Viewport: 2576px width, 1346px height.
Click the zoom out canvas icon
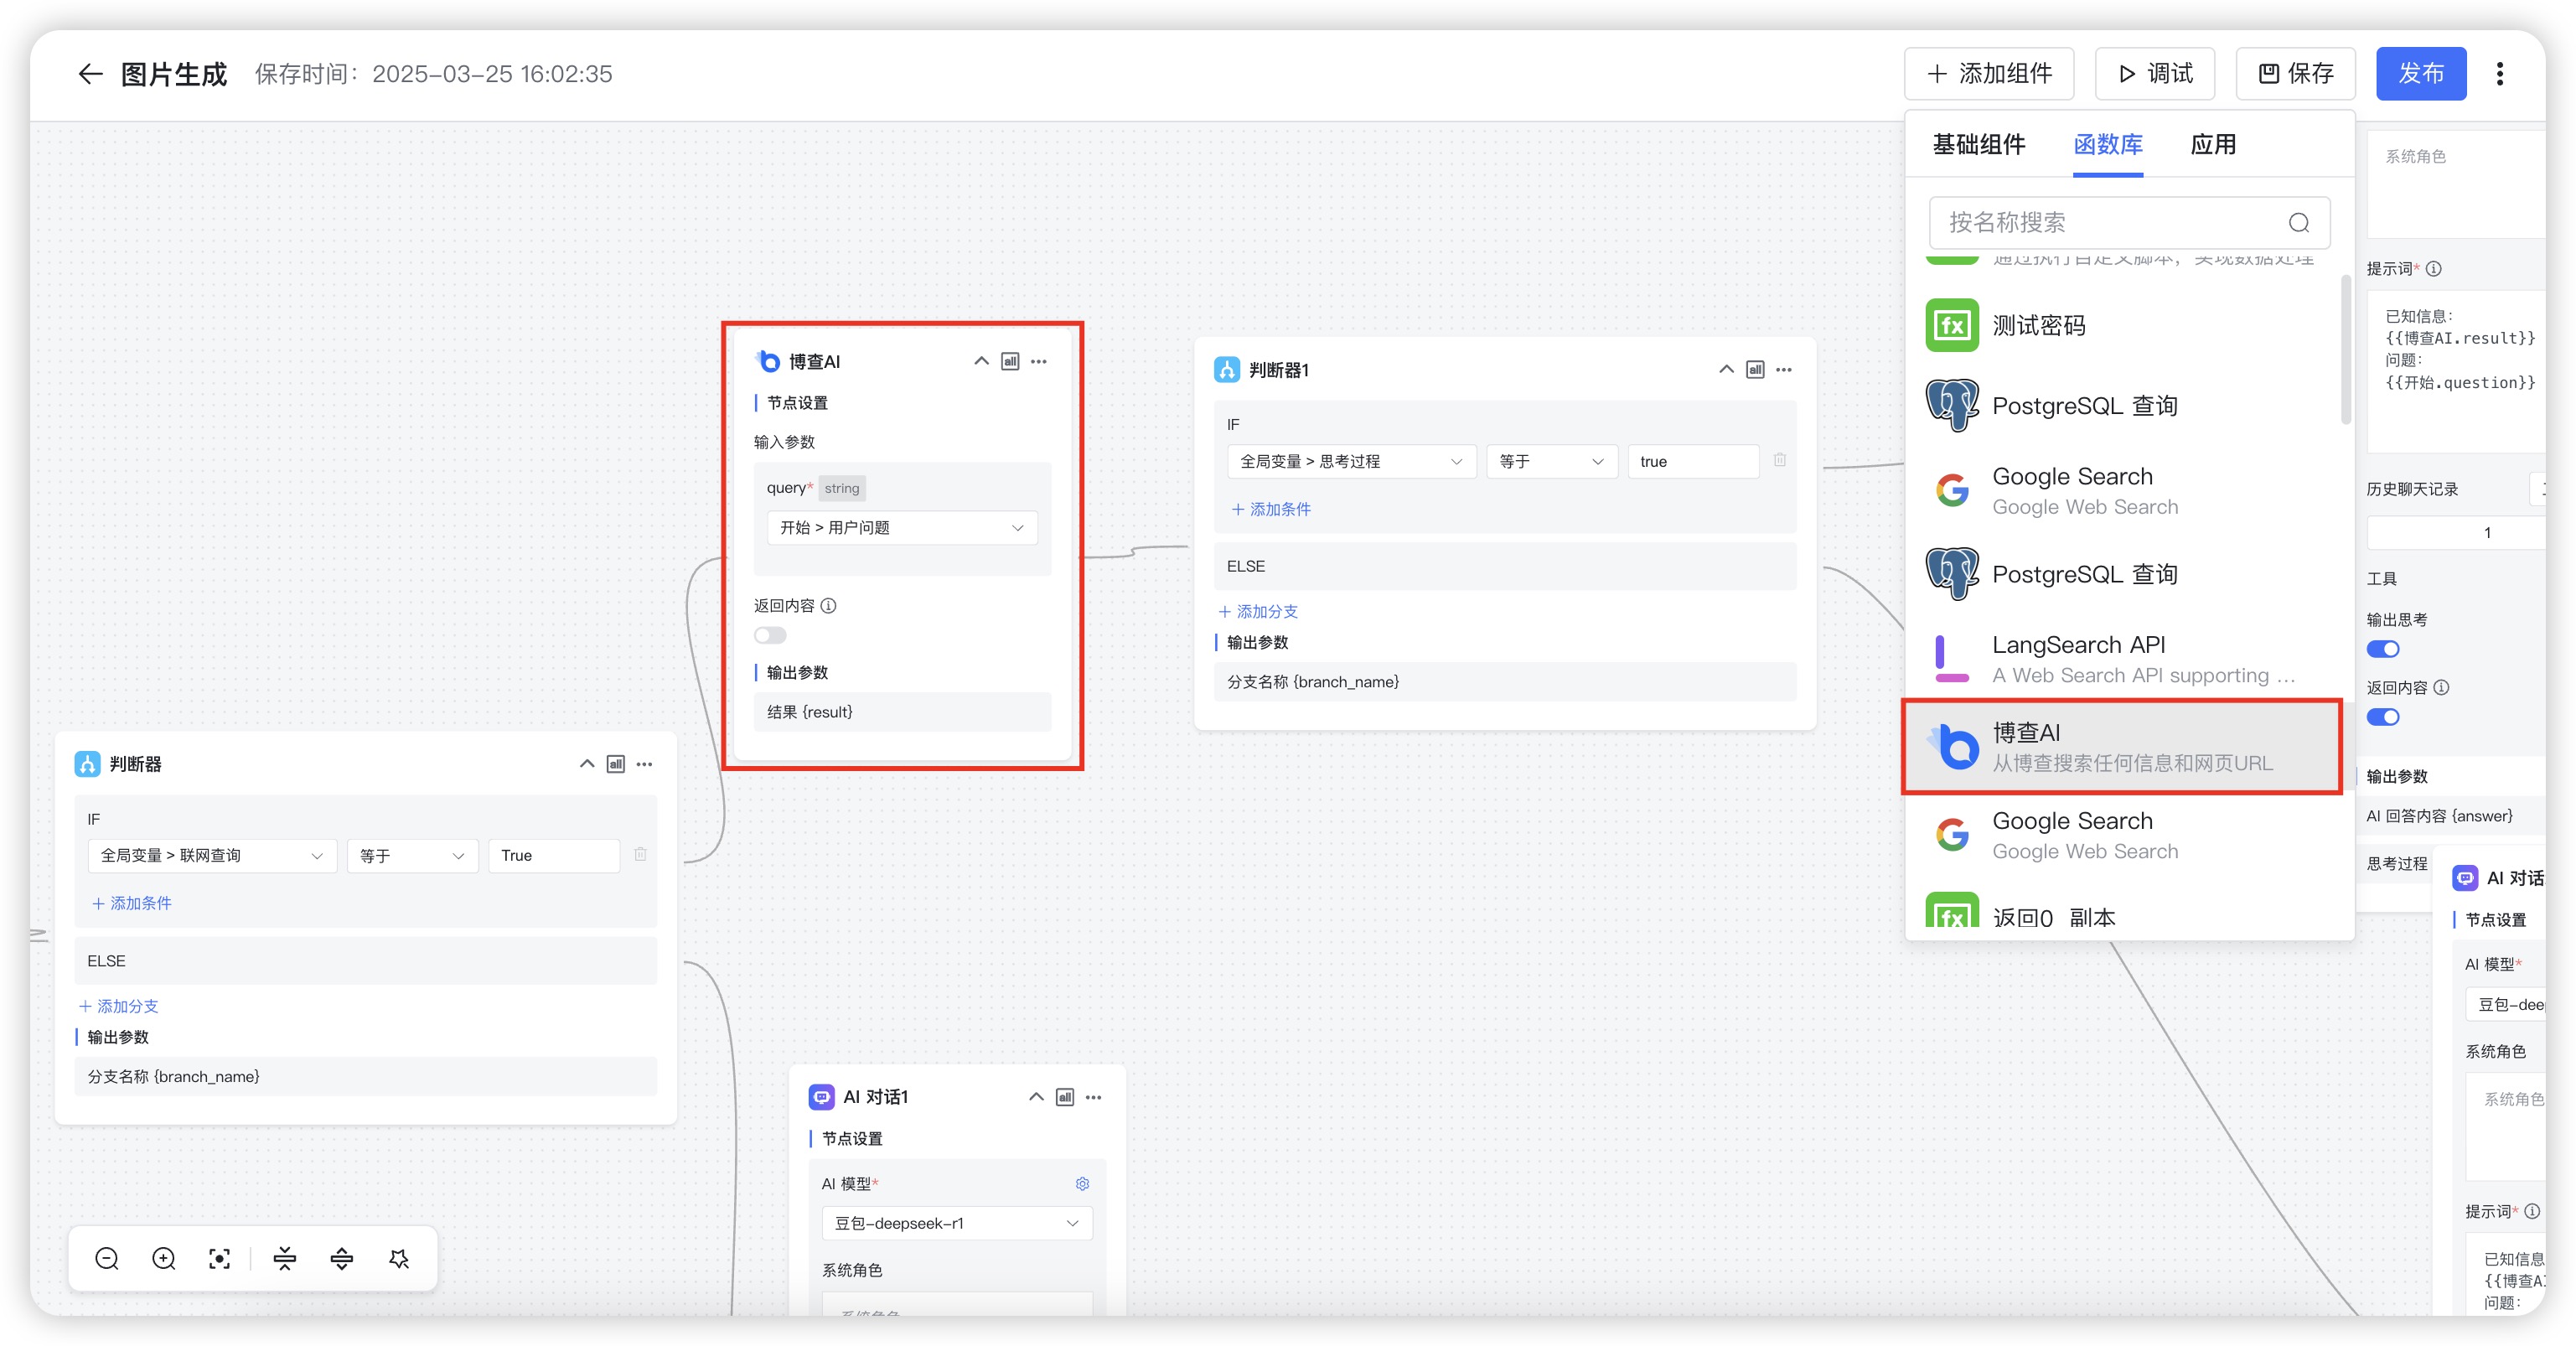click(x=107, y=1258)
